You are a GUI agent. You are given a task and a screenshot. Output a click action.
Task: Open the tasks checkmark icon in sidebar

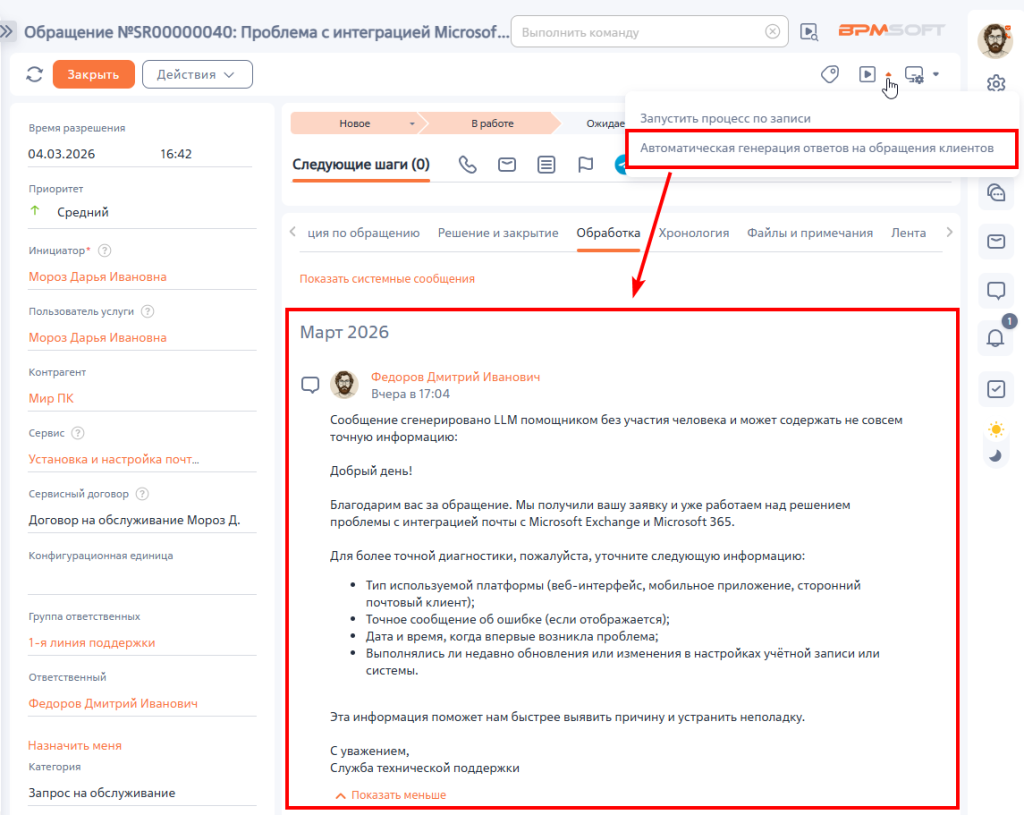(x=995, y=389)
